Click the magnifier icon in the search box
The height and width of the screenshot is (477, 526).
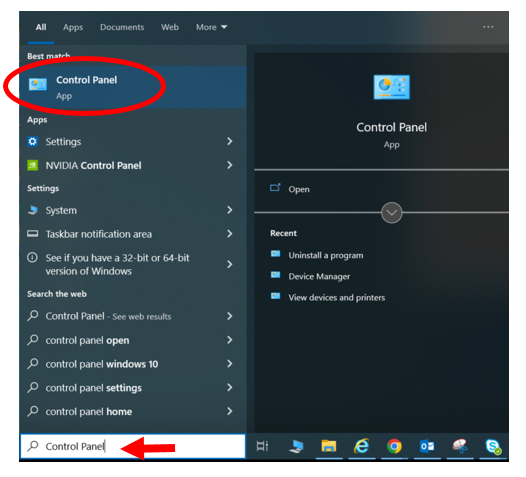point(33,446)
